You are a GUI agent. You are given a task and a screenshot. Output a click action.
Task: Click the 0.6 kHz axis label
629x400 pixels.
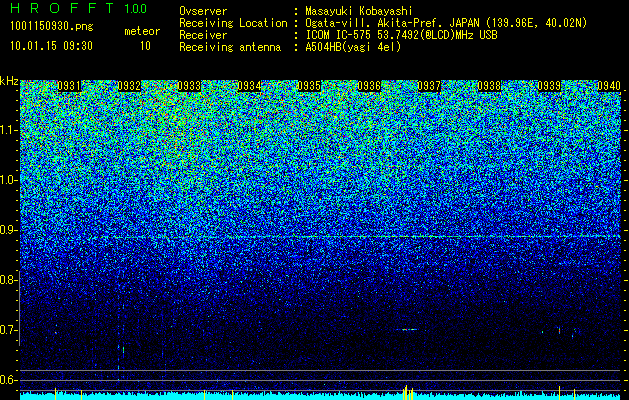click(9, 380)
